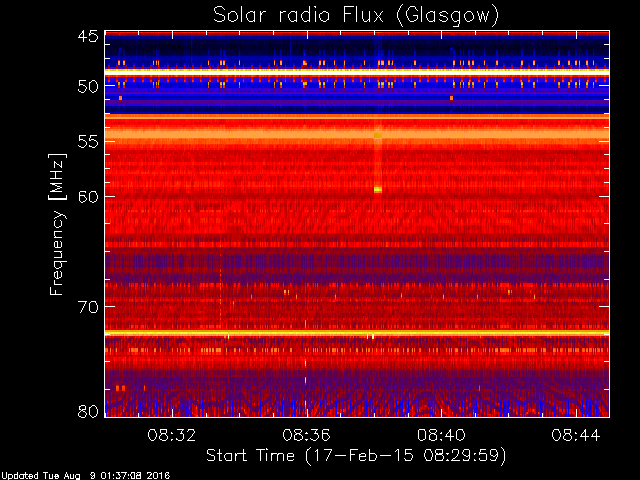
Task: Click the 45 frequency axis tick label
Action: tap(88, 36)
